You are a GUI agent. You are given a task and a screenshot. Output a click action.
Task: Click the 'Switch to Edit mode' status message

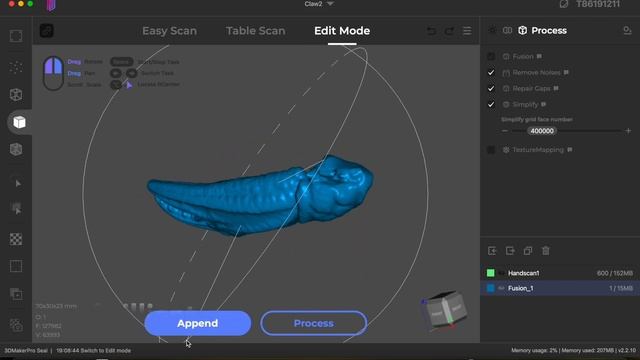click(x=93, y=351)
